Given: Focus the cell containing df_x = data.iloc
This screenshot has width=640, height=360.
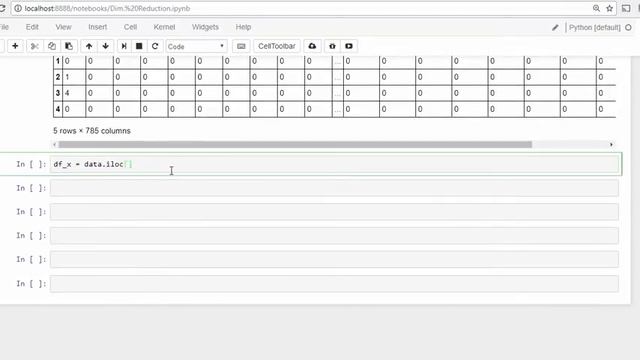Looking at the screenshot, I should (x=334, y=164).
